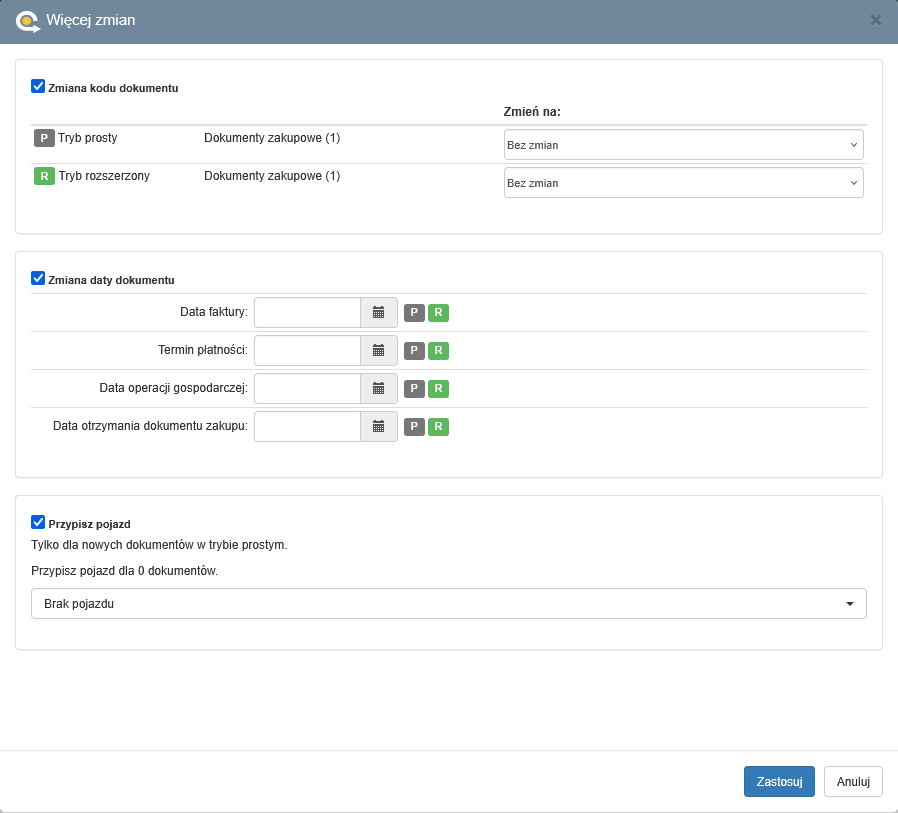Toggle Zmiana daty dokumentu checkbox
Image resolution: width=898 pixels, height=813 pixels.
coord(38,279)
